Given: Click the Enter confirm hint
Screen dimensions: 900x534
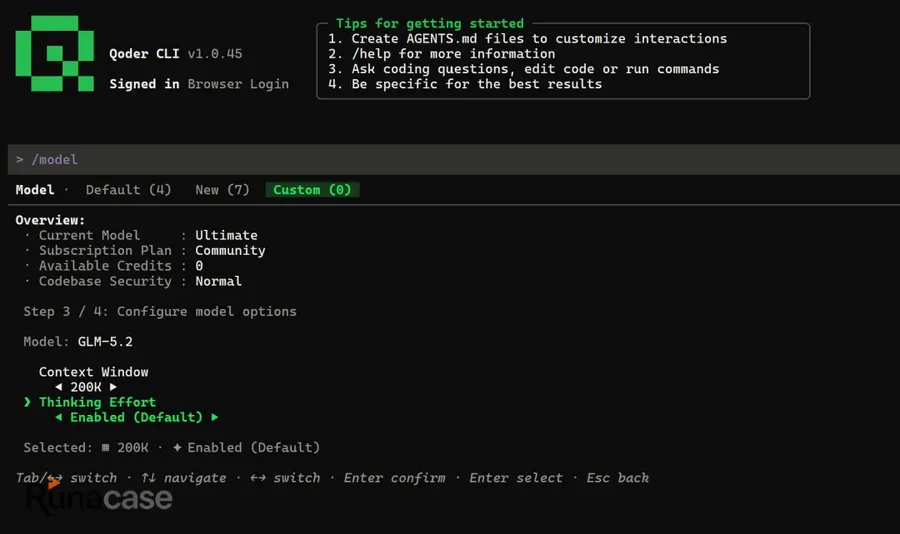Looking at the screenshot, I should coord(394,478).
